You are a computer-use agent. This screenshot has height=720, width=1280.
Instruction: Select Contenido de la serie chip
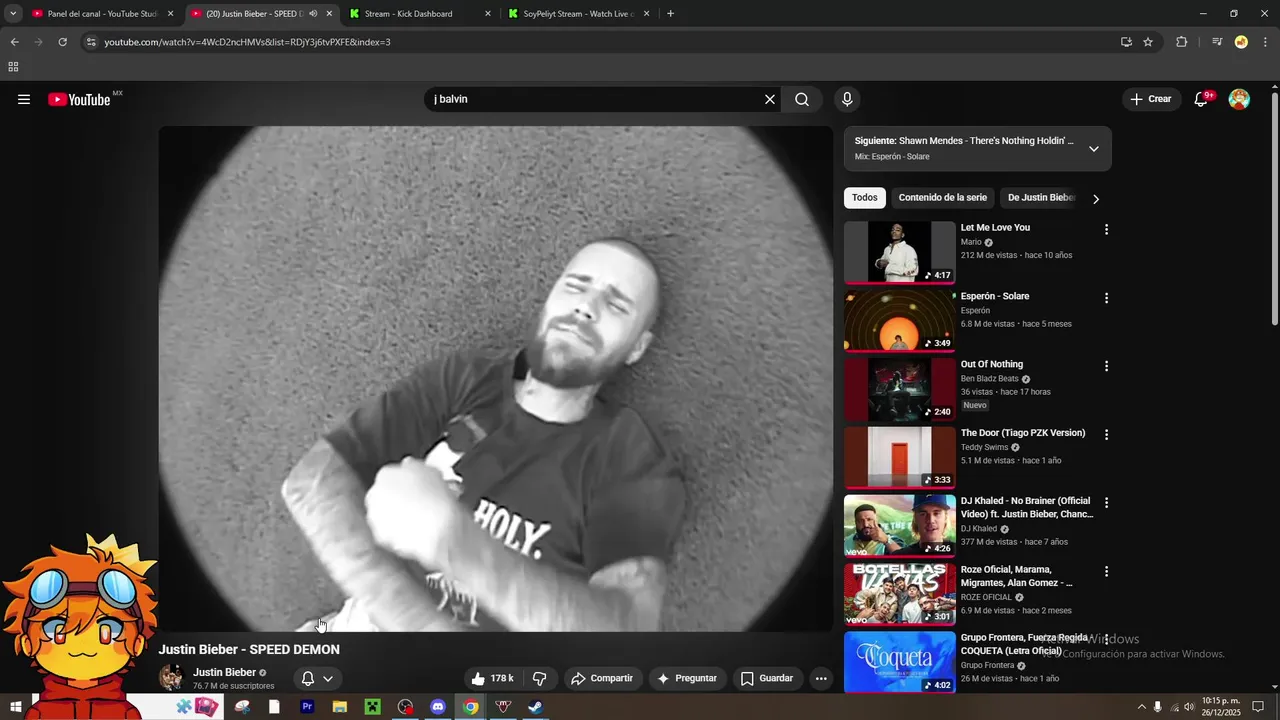pyautogui.click(x=943, y=198)
